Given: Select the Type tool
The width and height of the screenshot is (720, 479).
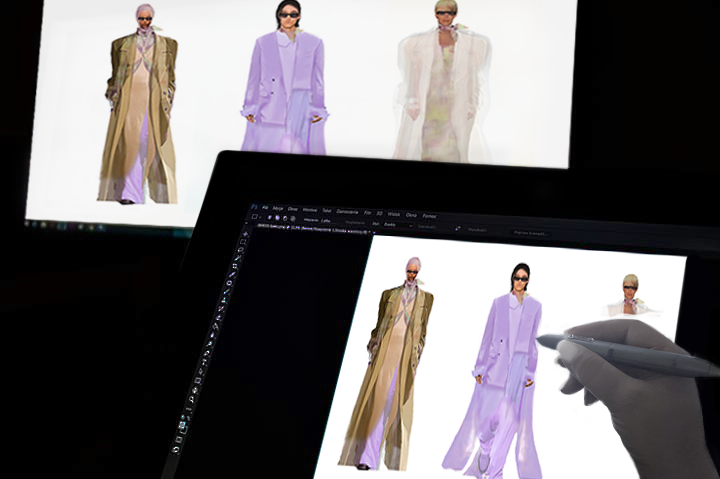Looking at the screenshot, I should pos(204,361).
